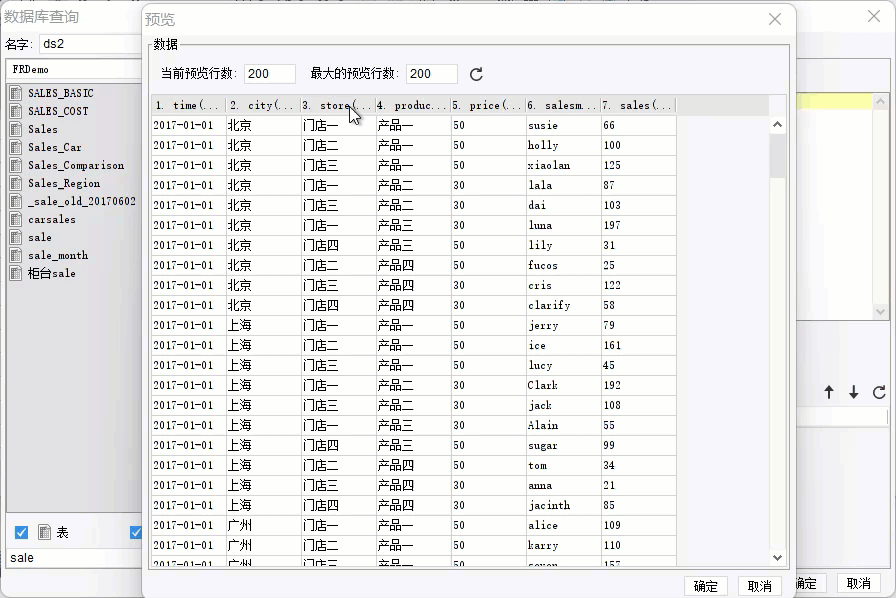Click the preview table scroll-down arrow

[x=777, y=557]
